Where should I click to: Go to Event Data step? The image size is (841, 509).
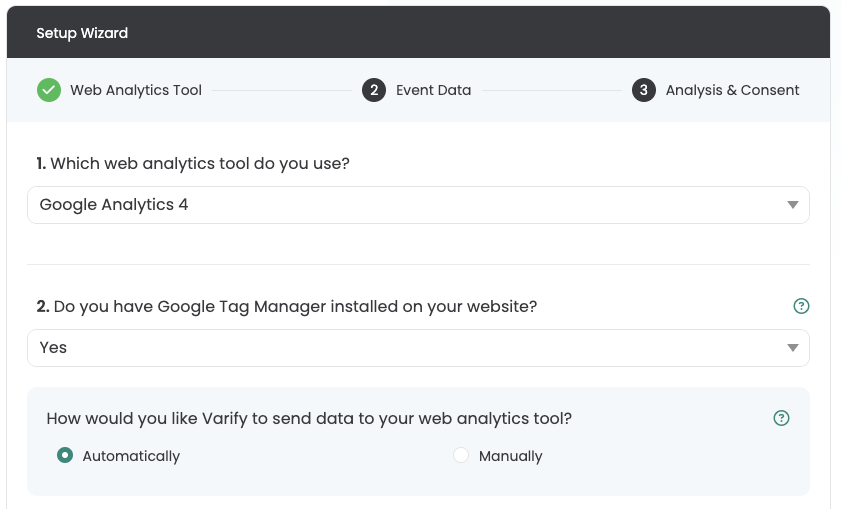tap(433, 90)
